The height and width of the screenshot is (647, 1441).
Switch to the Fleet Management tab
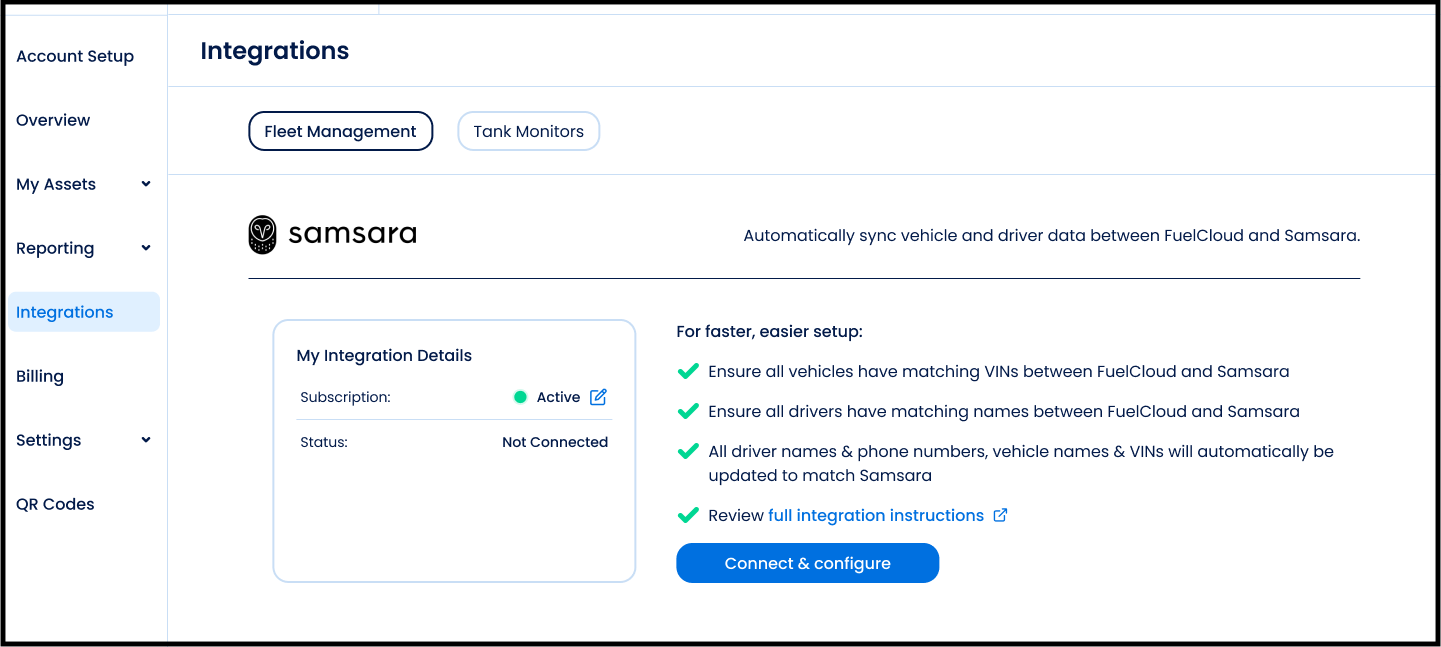click(x=340, y=131)
